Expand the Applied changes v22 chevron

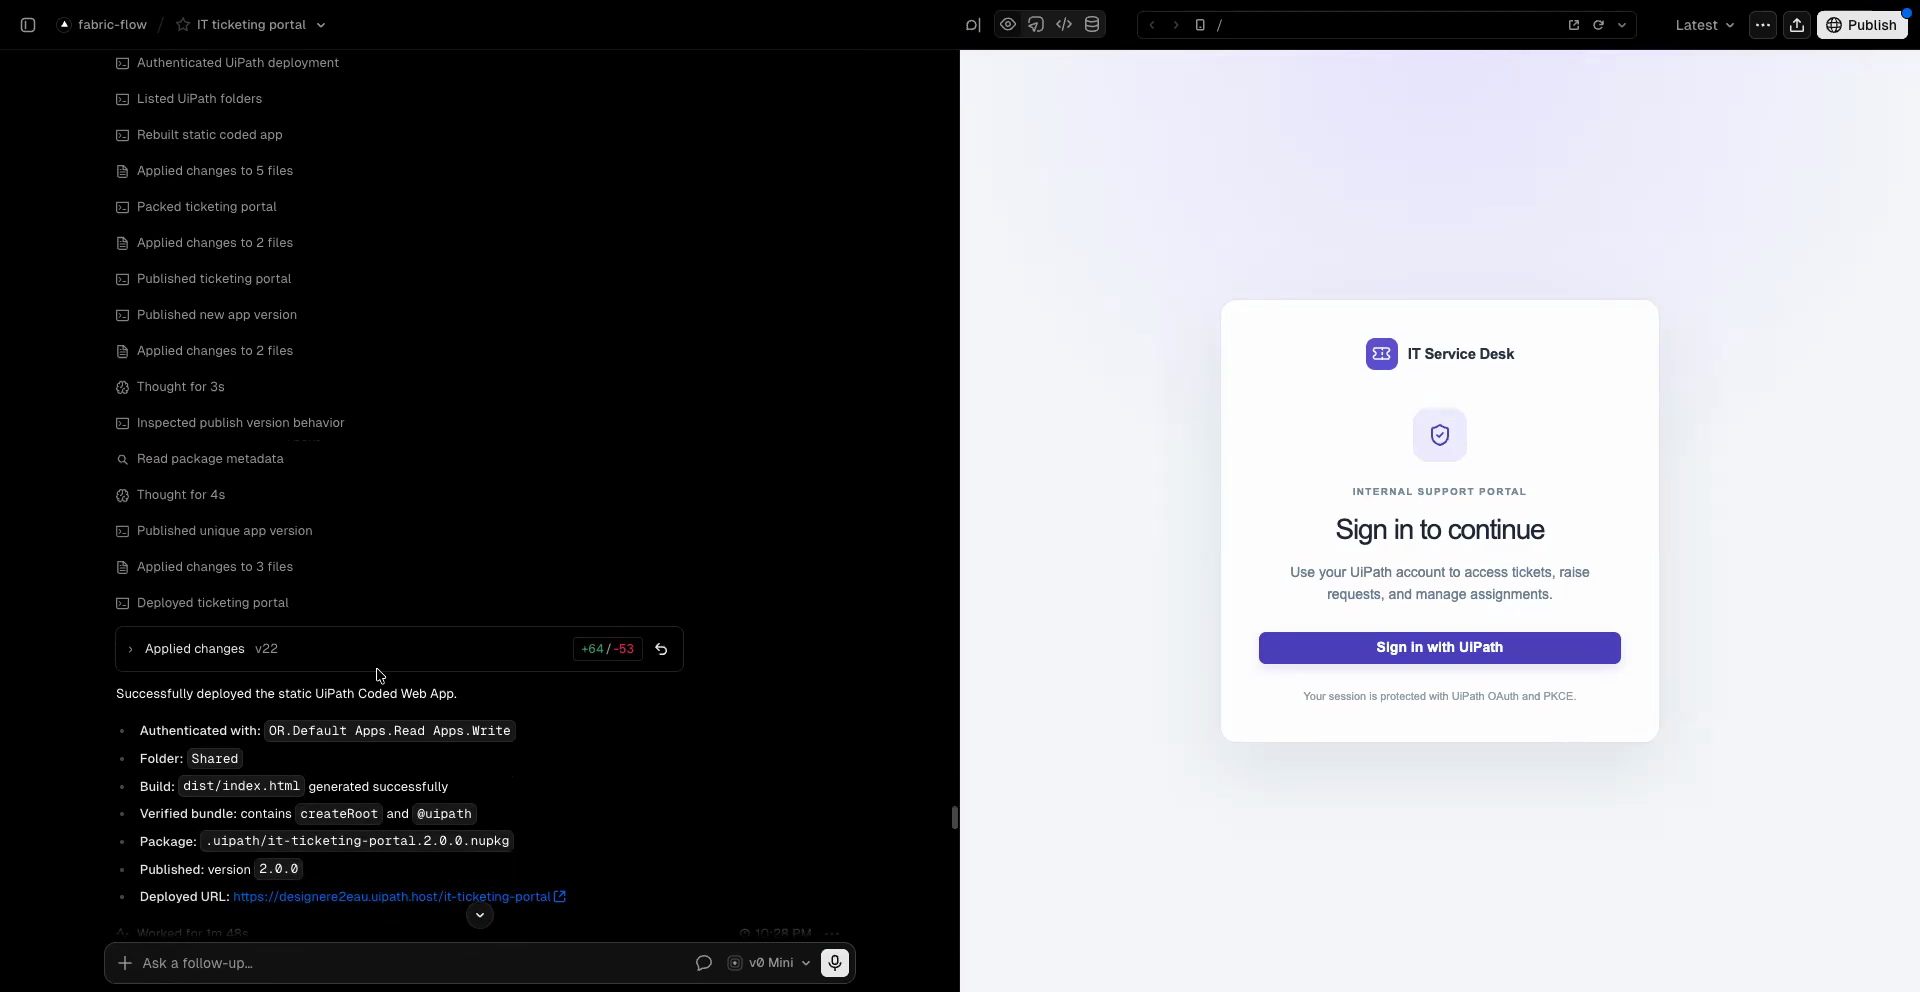point(130,650)
